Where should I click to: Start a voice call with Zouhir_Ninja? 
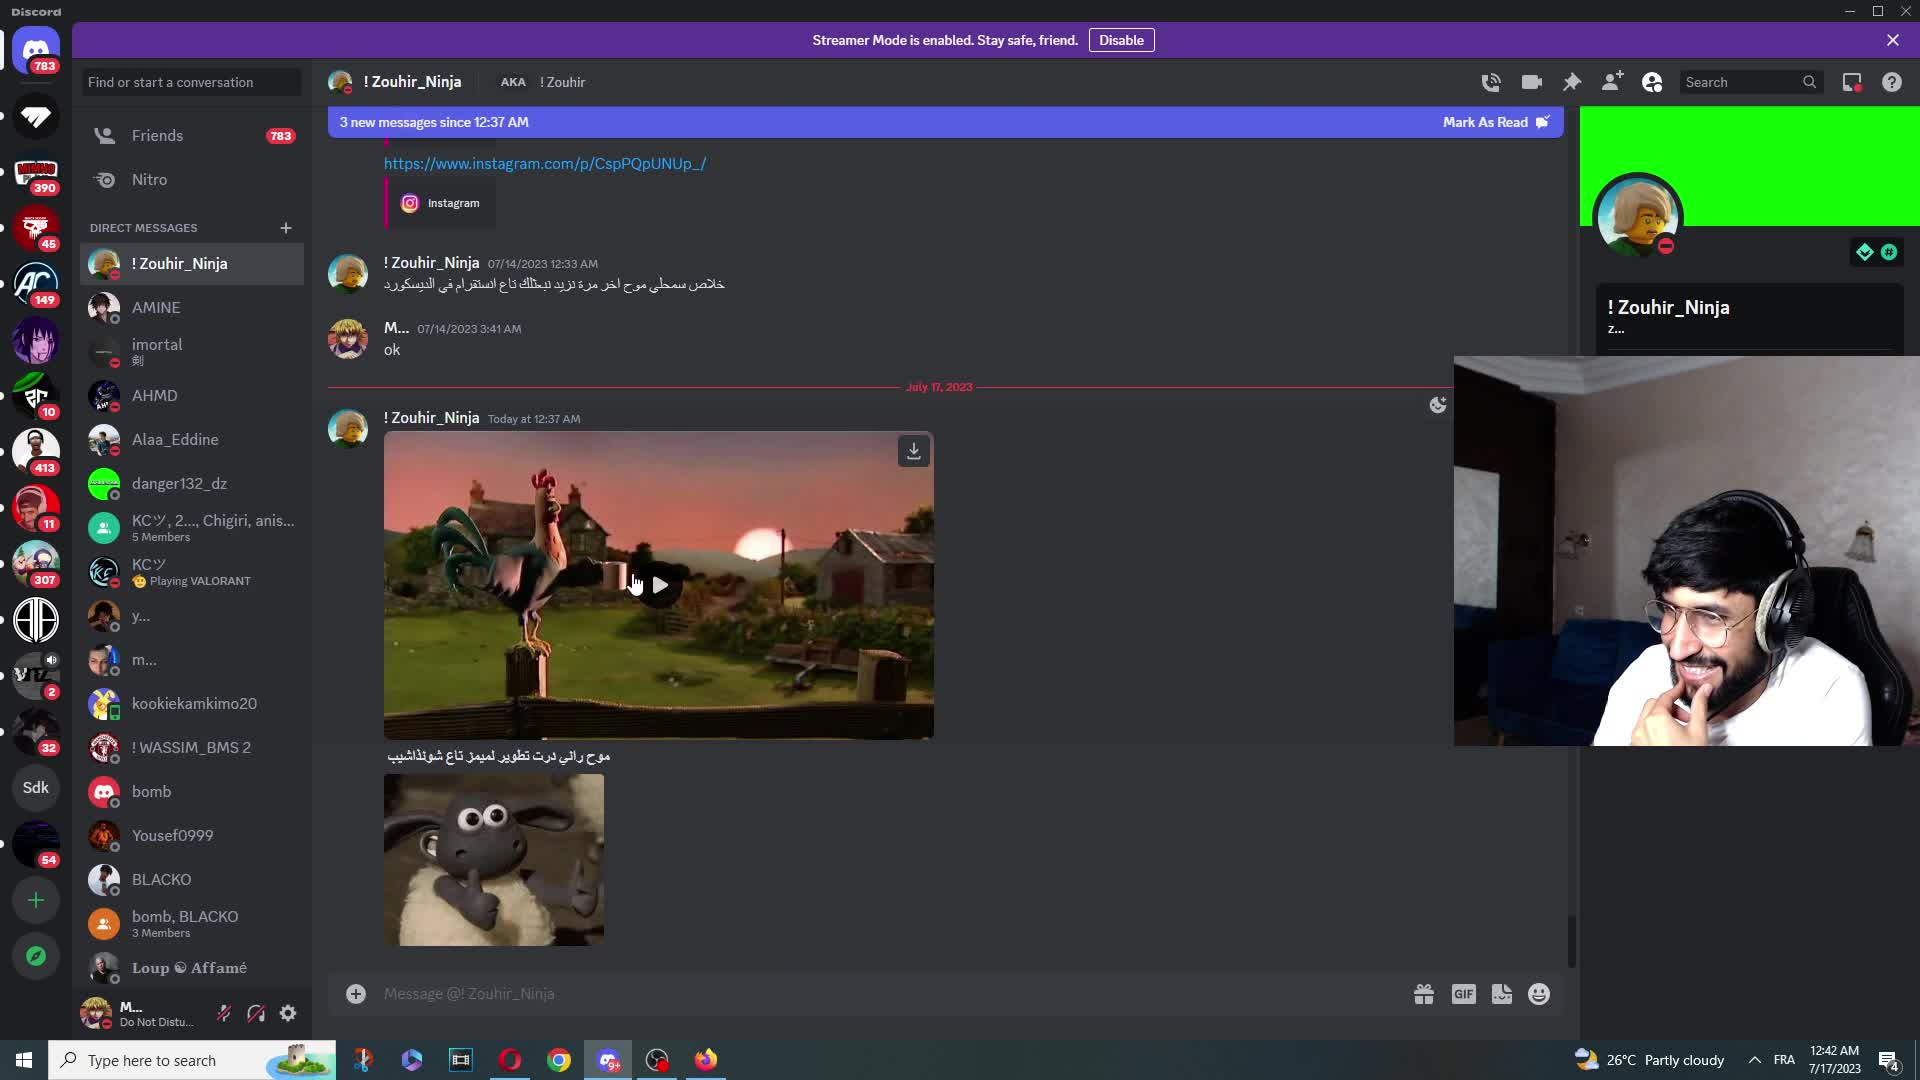pos(1491,82)
